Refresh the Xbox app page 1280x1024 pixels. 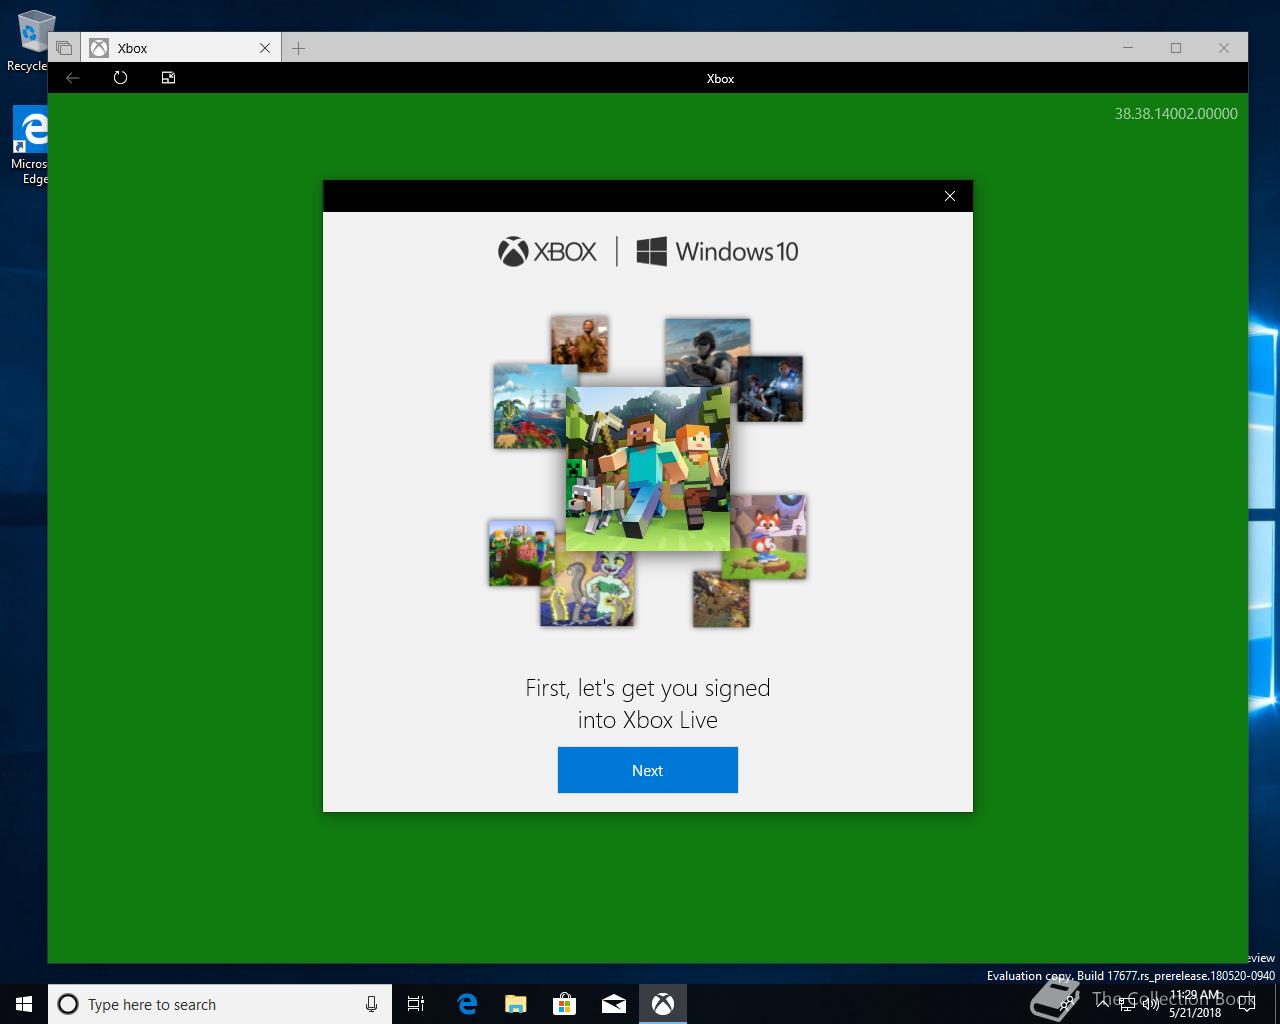click(120, 78)
